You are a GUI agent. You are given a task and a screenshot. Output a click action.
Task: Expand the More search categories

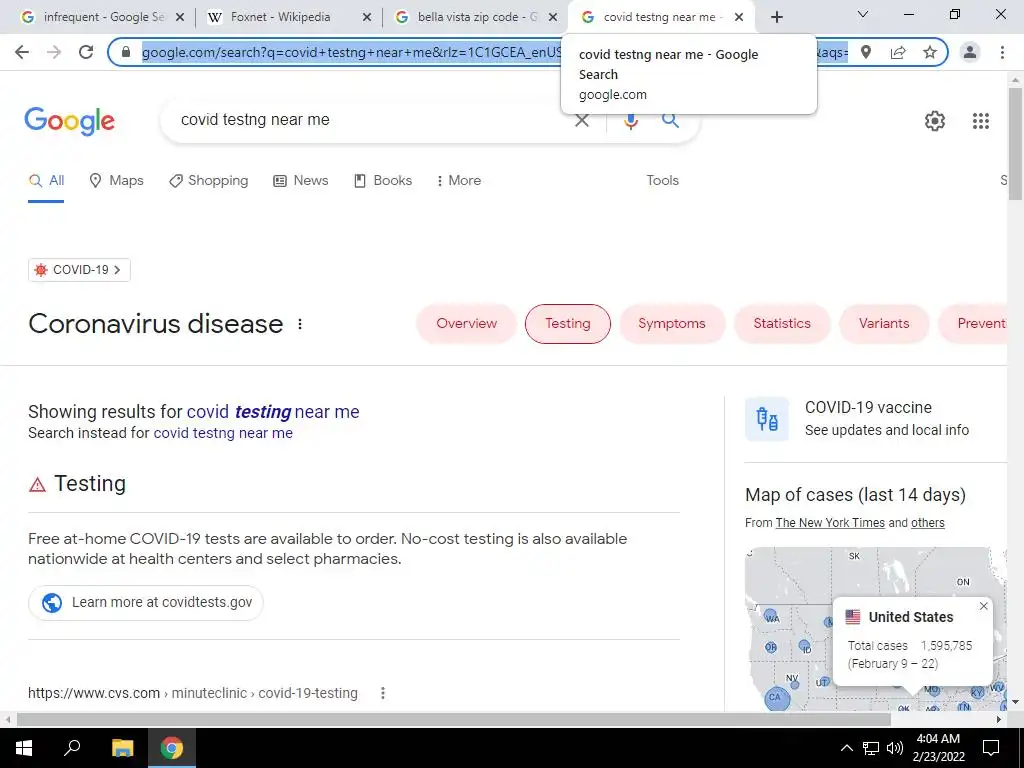point(458,181)
